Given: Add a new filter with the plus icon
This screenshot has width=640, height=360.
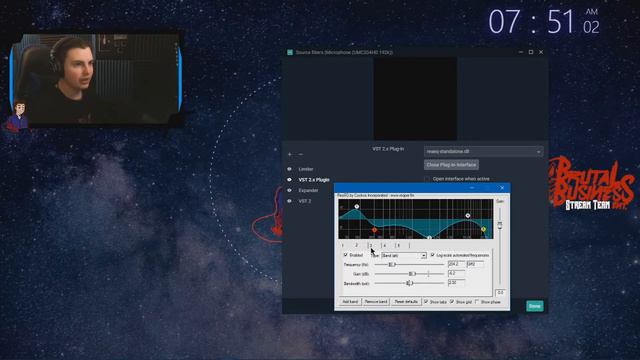Looking at the screenshot, I should click(x=290, y=154).
